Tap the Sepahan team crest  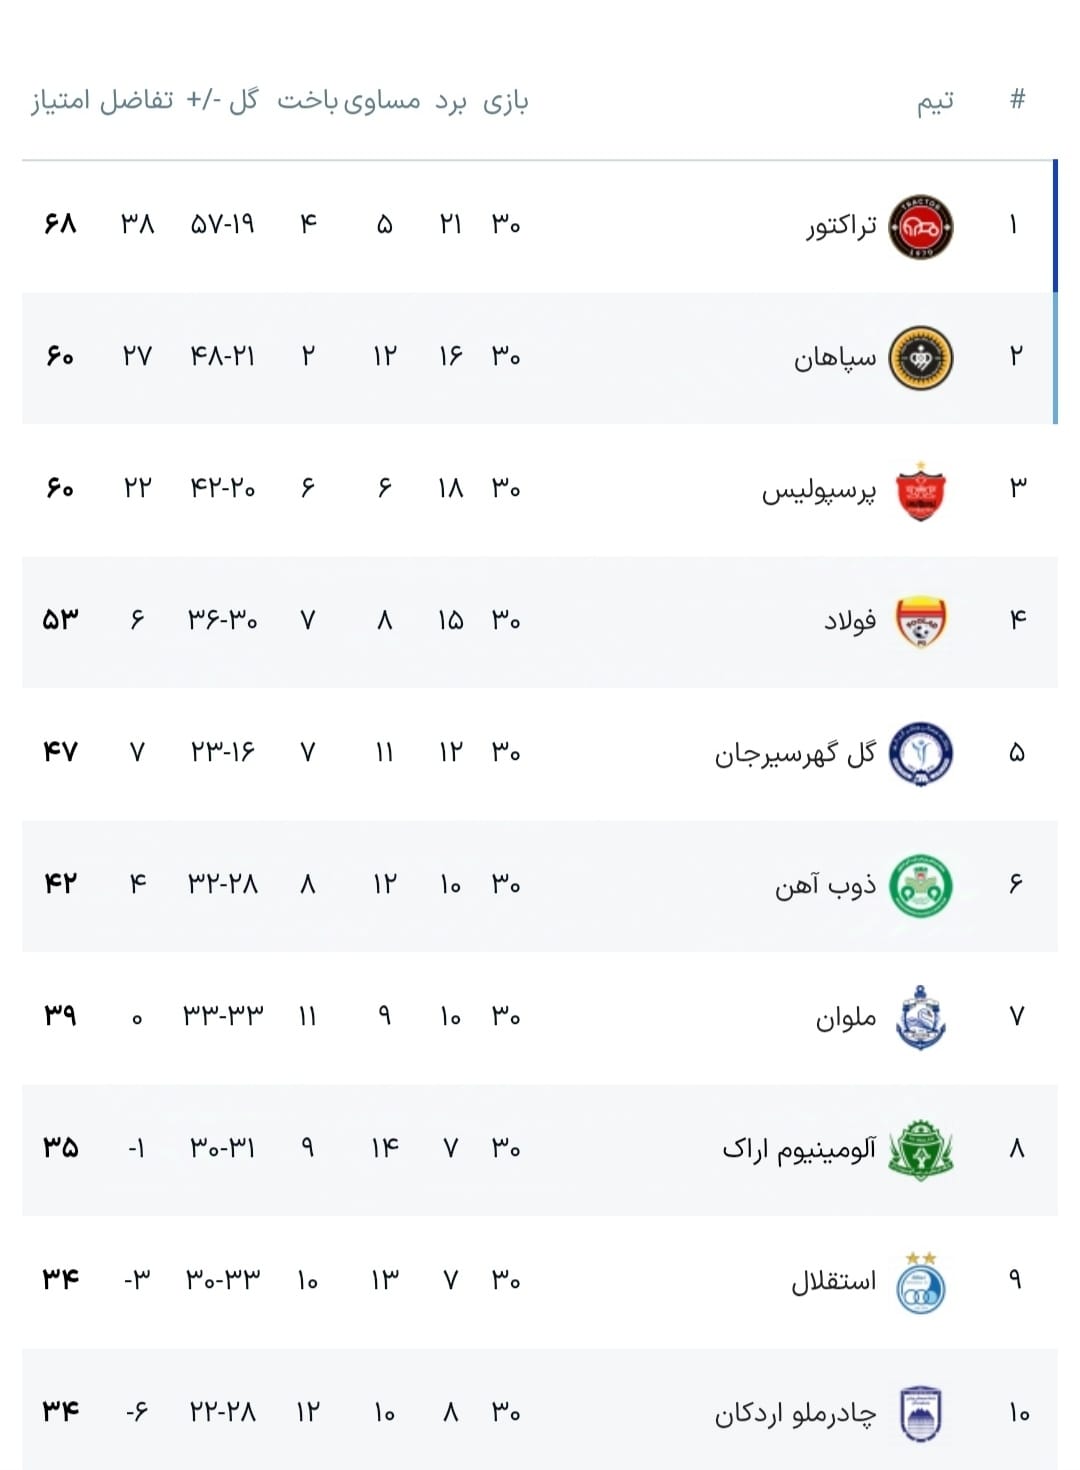click(x=920, y=358)
